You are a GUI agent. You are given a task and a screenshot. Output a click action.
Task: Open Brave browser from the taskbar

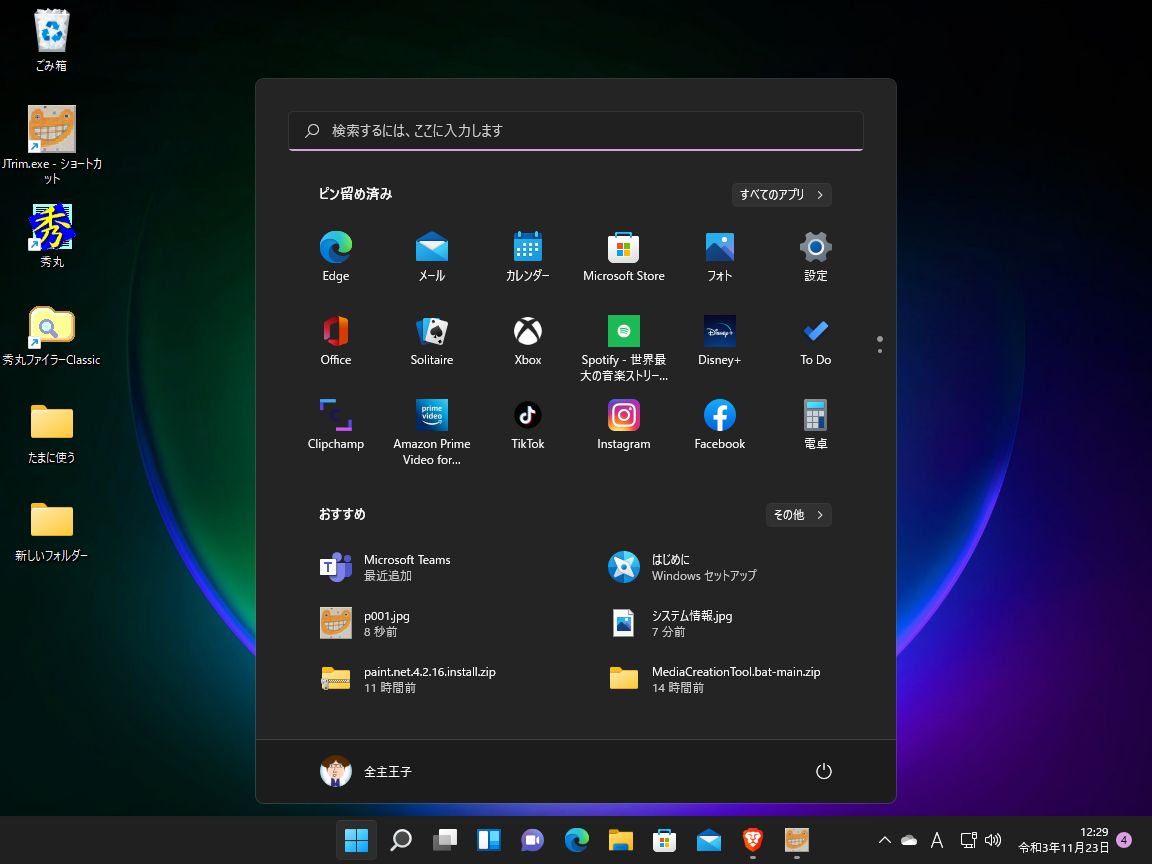752,840
